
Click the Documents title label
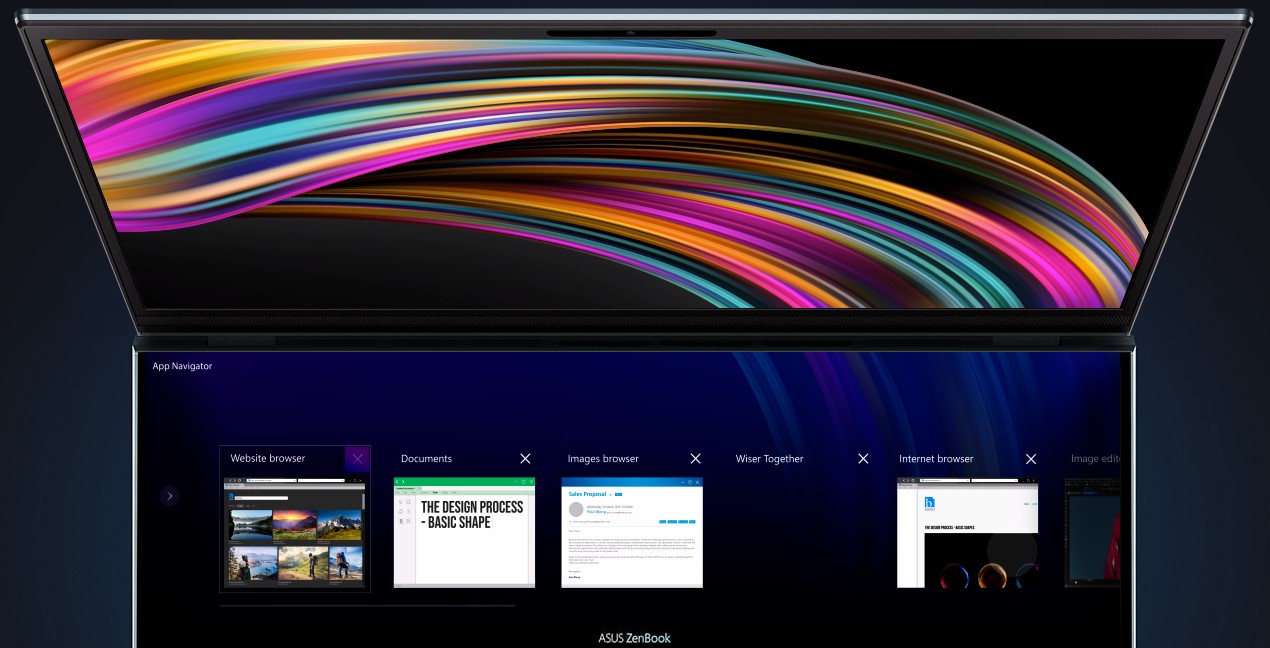pos(426,459)
